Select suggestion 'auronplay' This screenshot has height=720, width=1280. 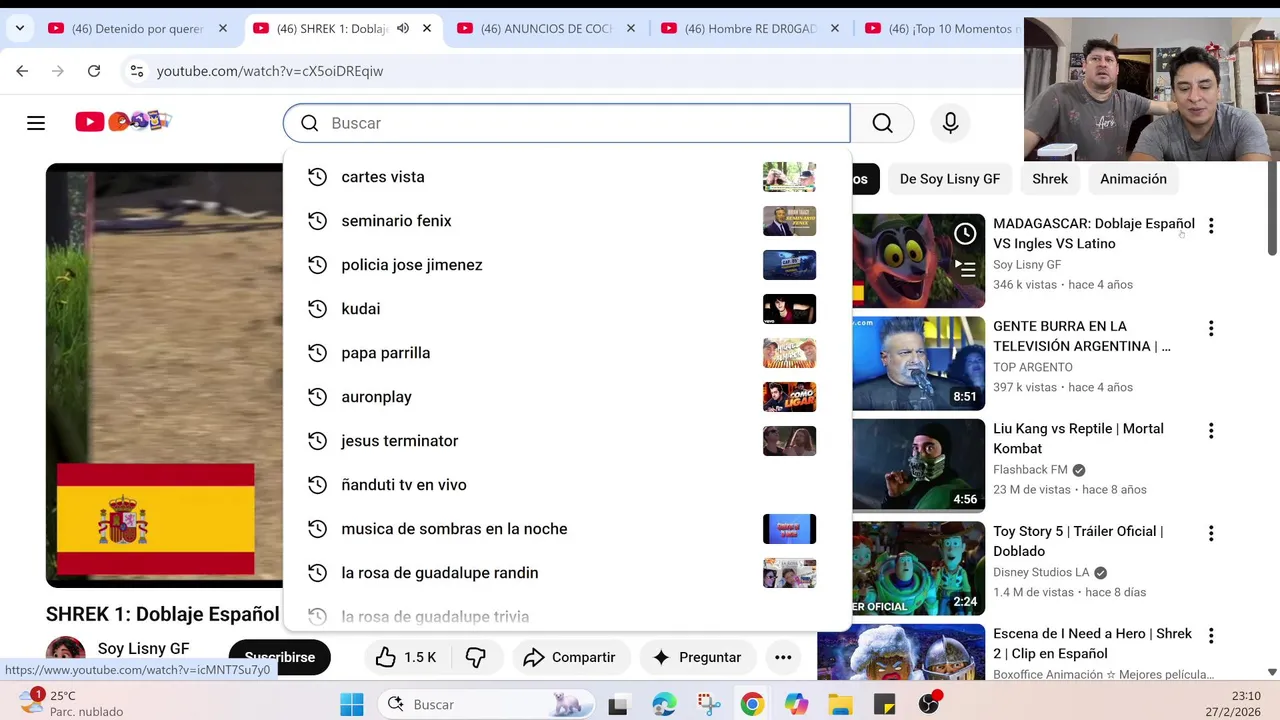(x=567, y=397)
